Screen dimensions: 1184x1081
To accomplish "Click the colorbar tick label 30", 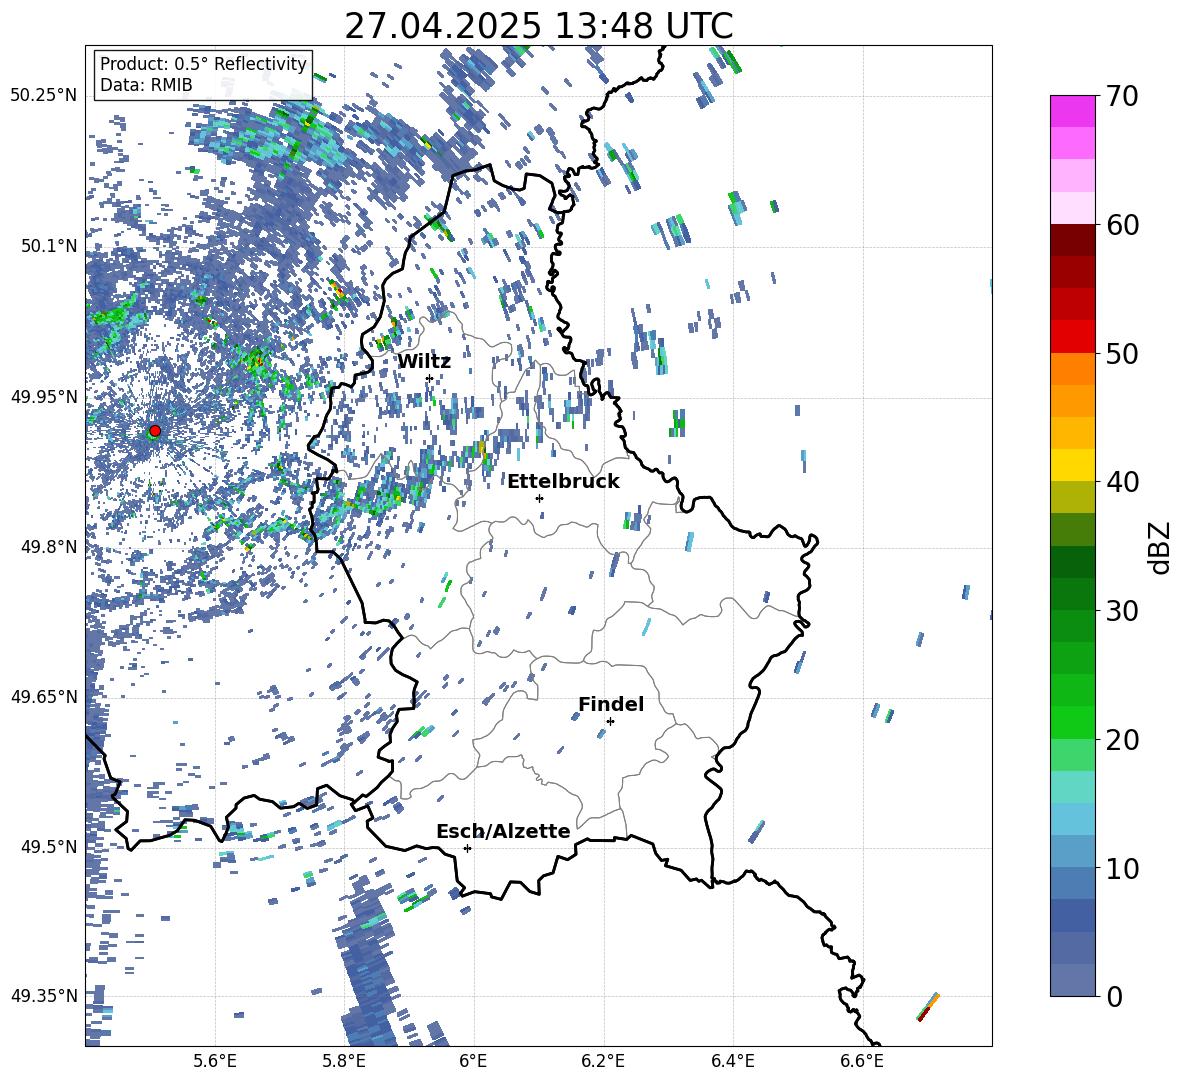I will (x=1122, y=611).
